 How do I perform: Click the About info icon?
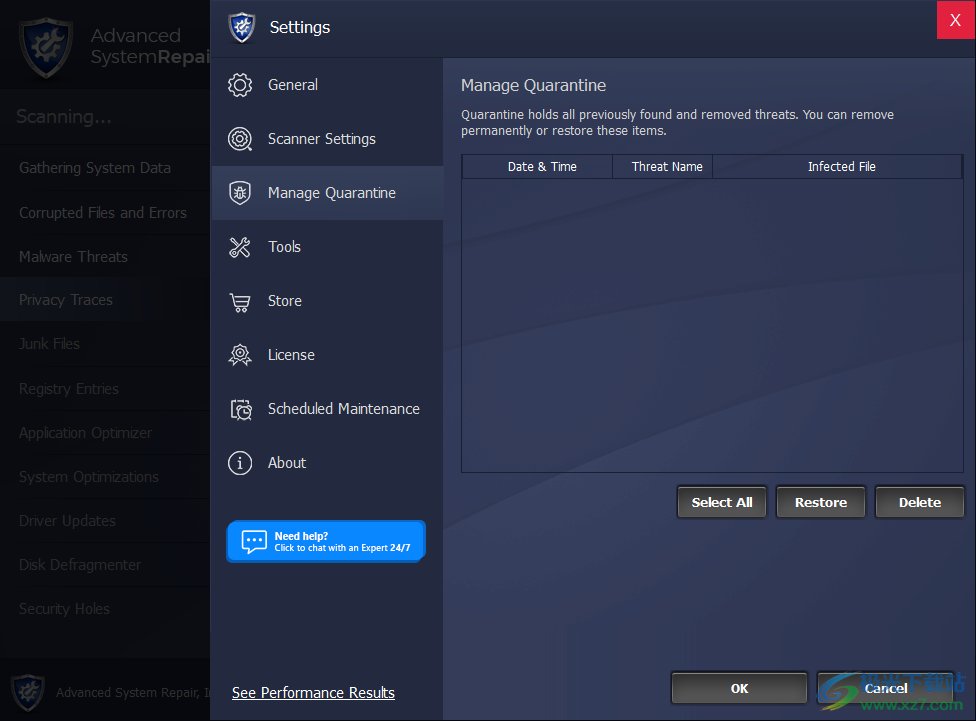(x=240, y=463)
